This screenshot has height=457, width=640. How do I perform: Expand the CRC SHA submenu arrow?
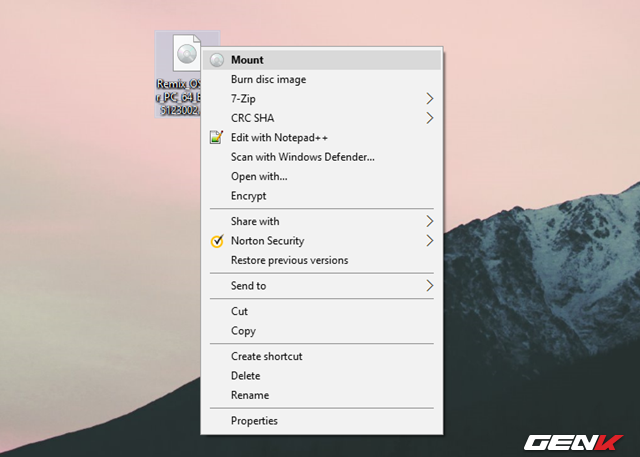coord(429,118)
